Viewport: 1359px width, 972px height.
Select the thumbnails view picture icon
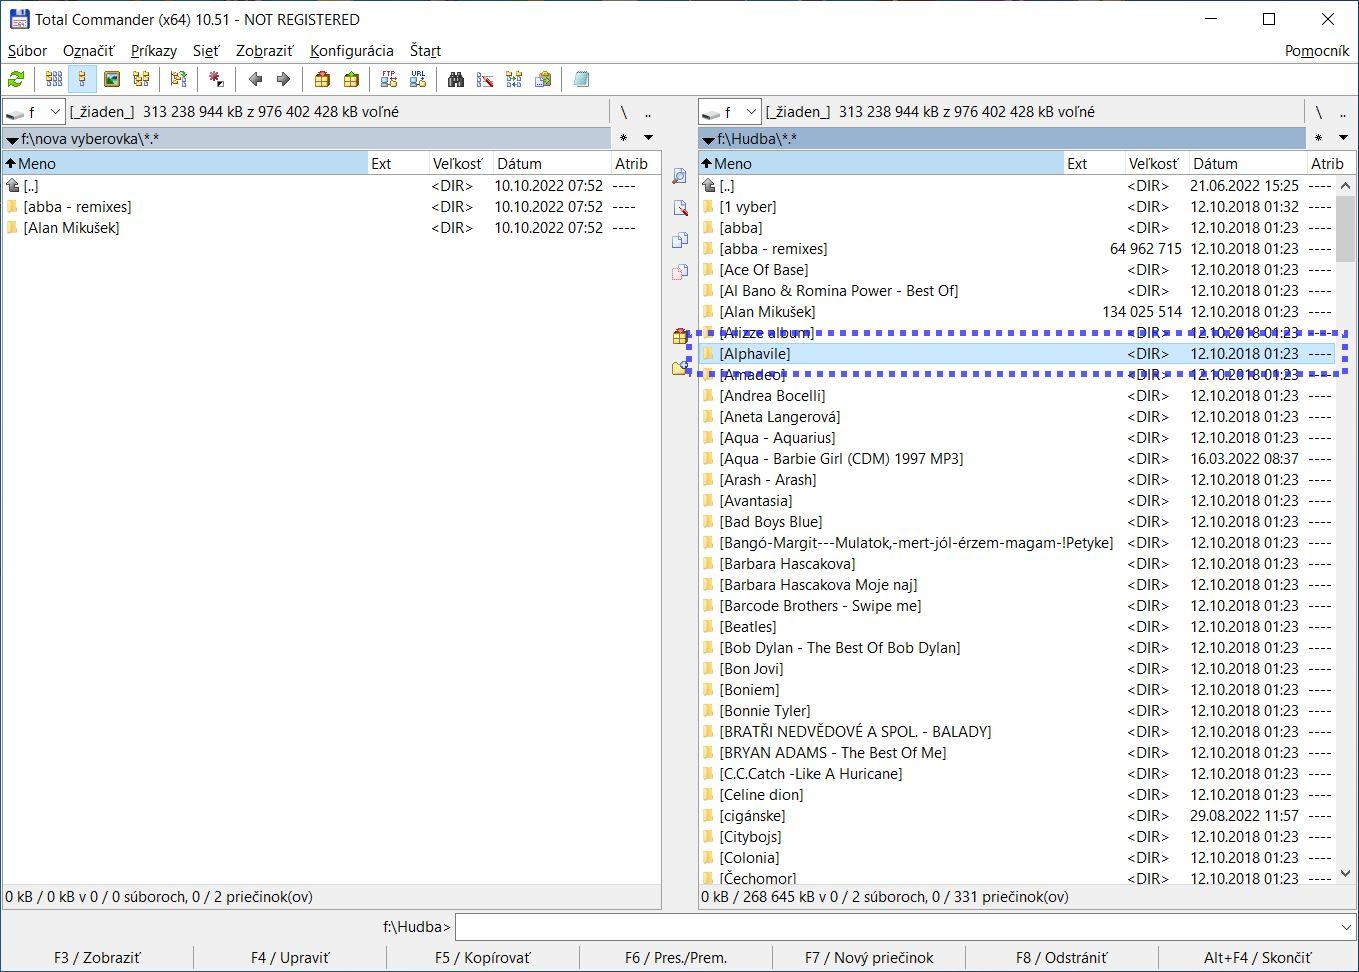point(112,79)
